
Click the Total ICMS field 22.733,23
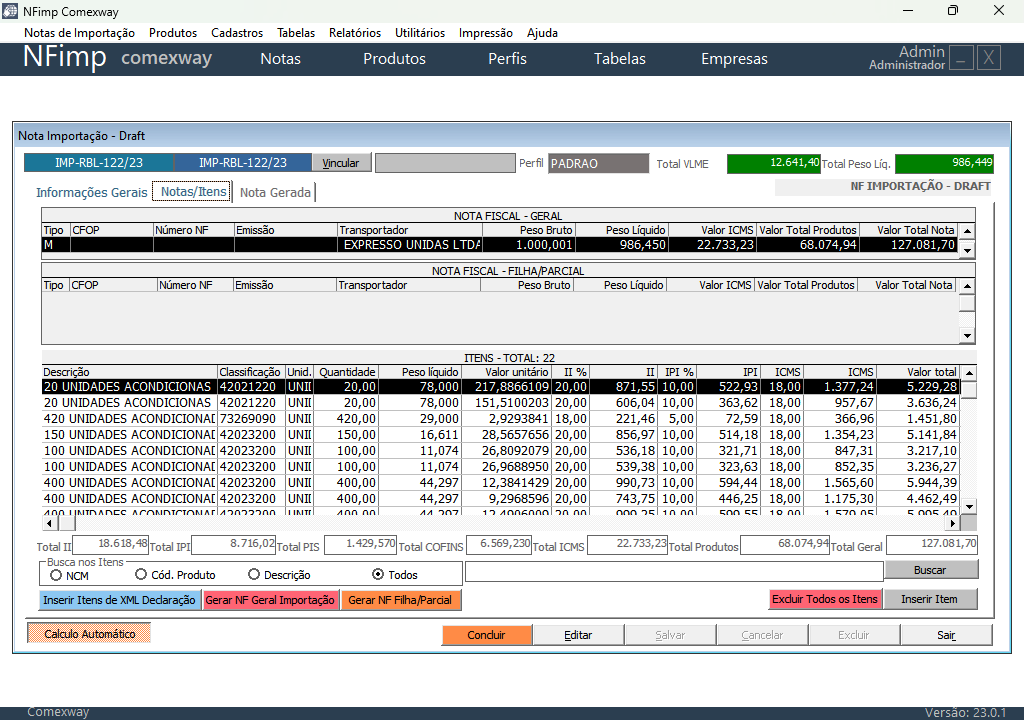click(x=628, y=544)
